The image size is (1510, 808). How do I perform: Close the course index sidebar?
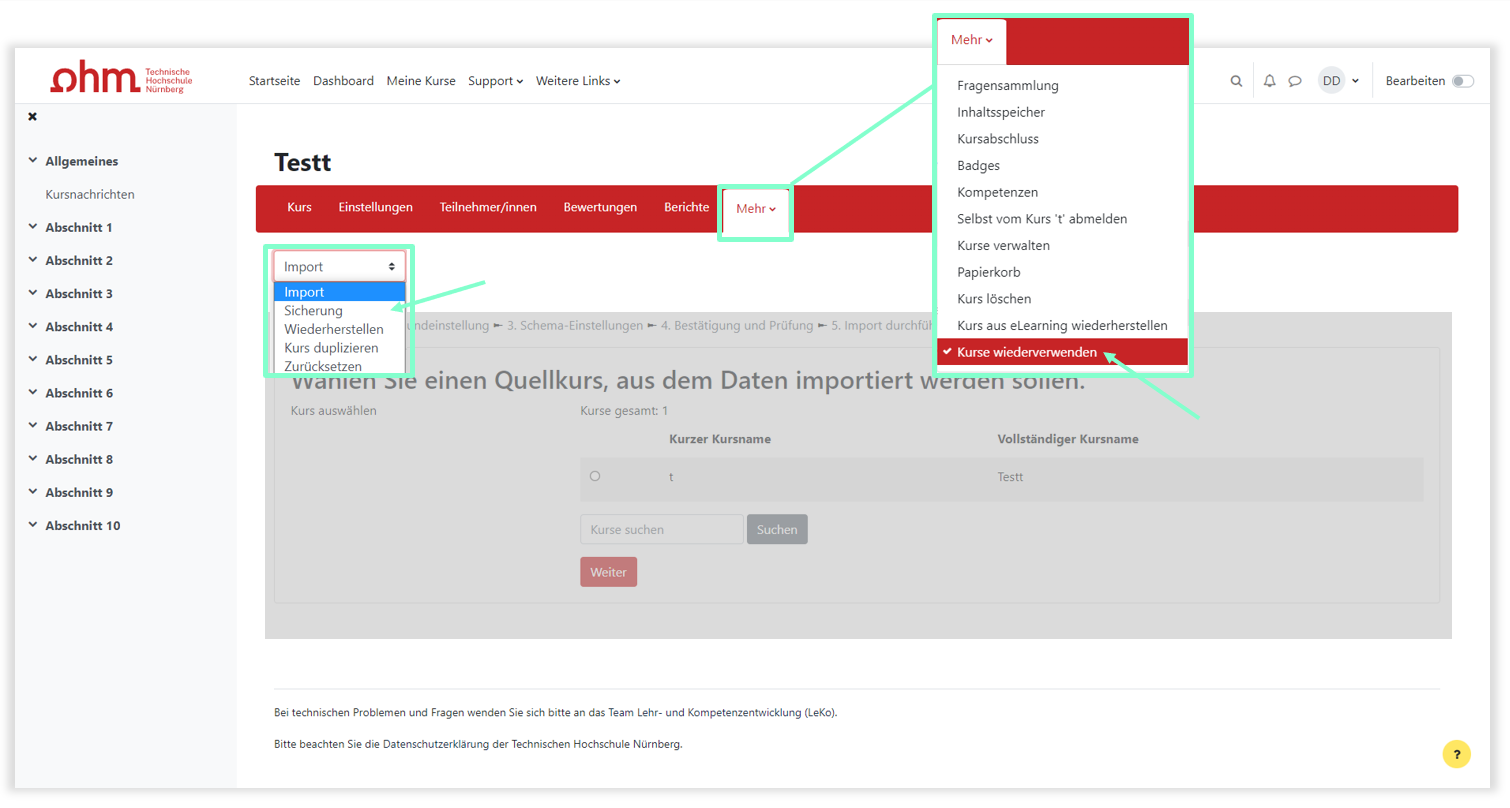[32, 117]
